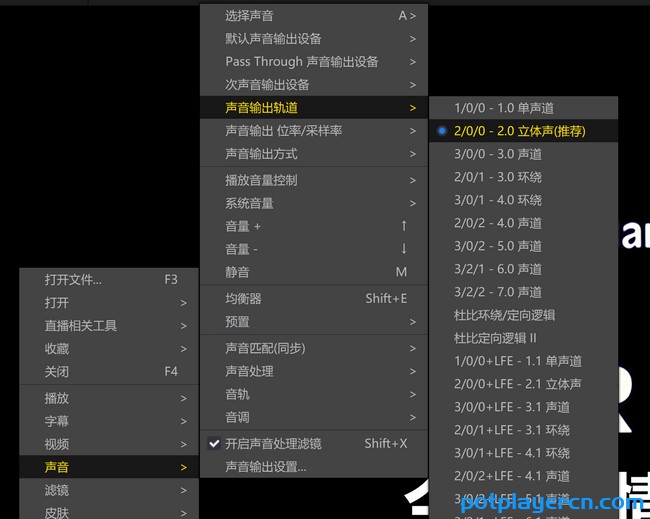The image size is (650, 519).
Task: Choose 1/0/0 - 1.0 单声道 output
Action: [x=503, y=108]
